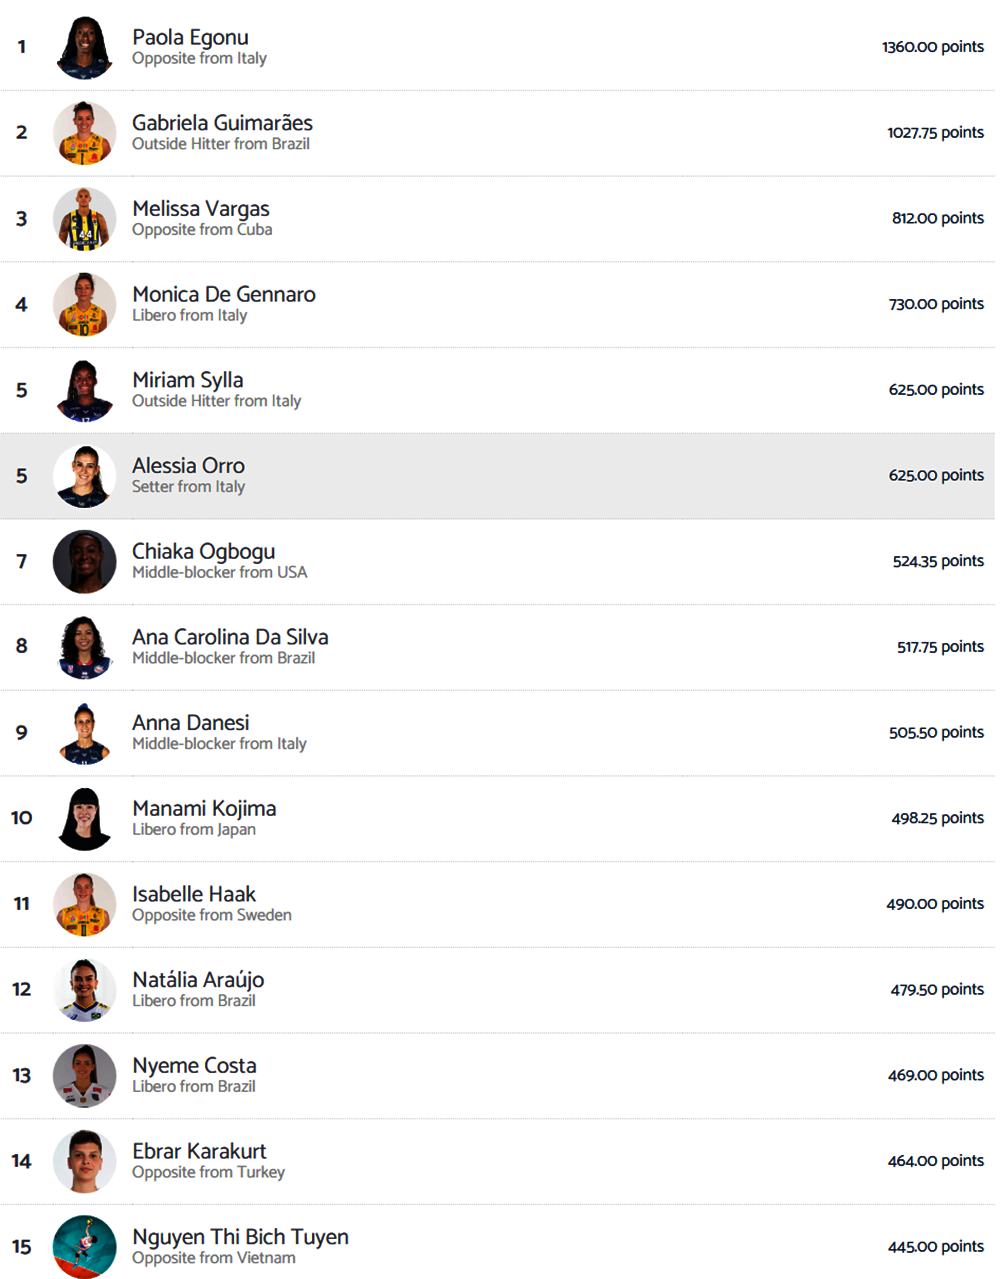
Task: Click the avatar photo beside Melissa Vargas
Action: click(84, 219)
